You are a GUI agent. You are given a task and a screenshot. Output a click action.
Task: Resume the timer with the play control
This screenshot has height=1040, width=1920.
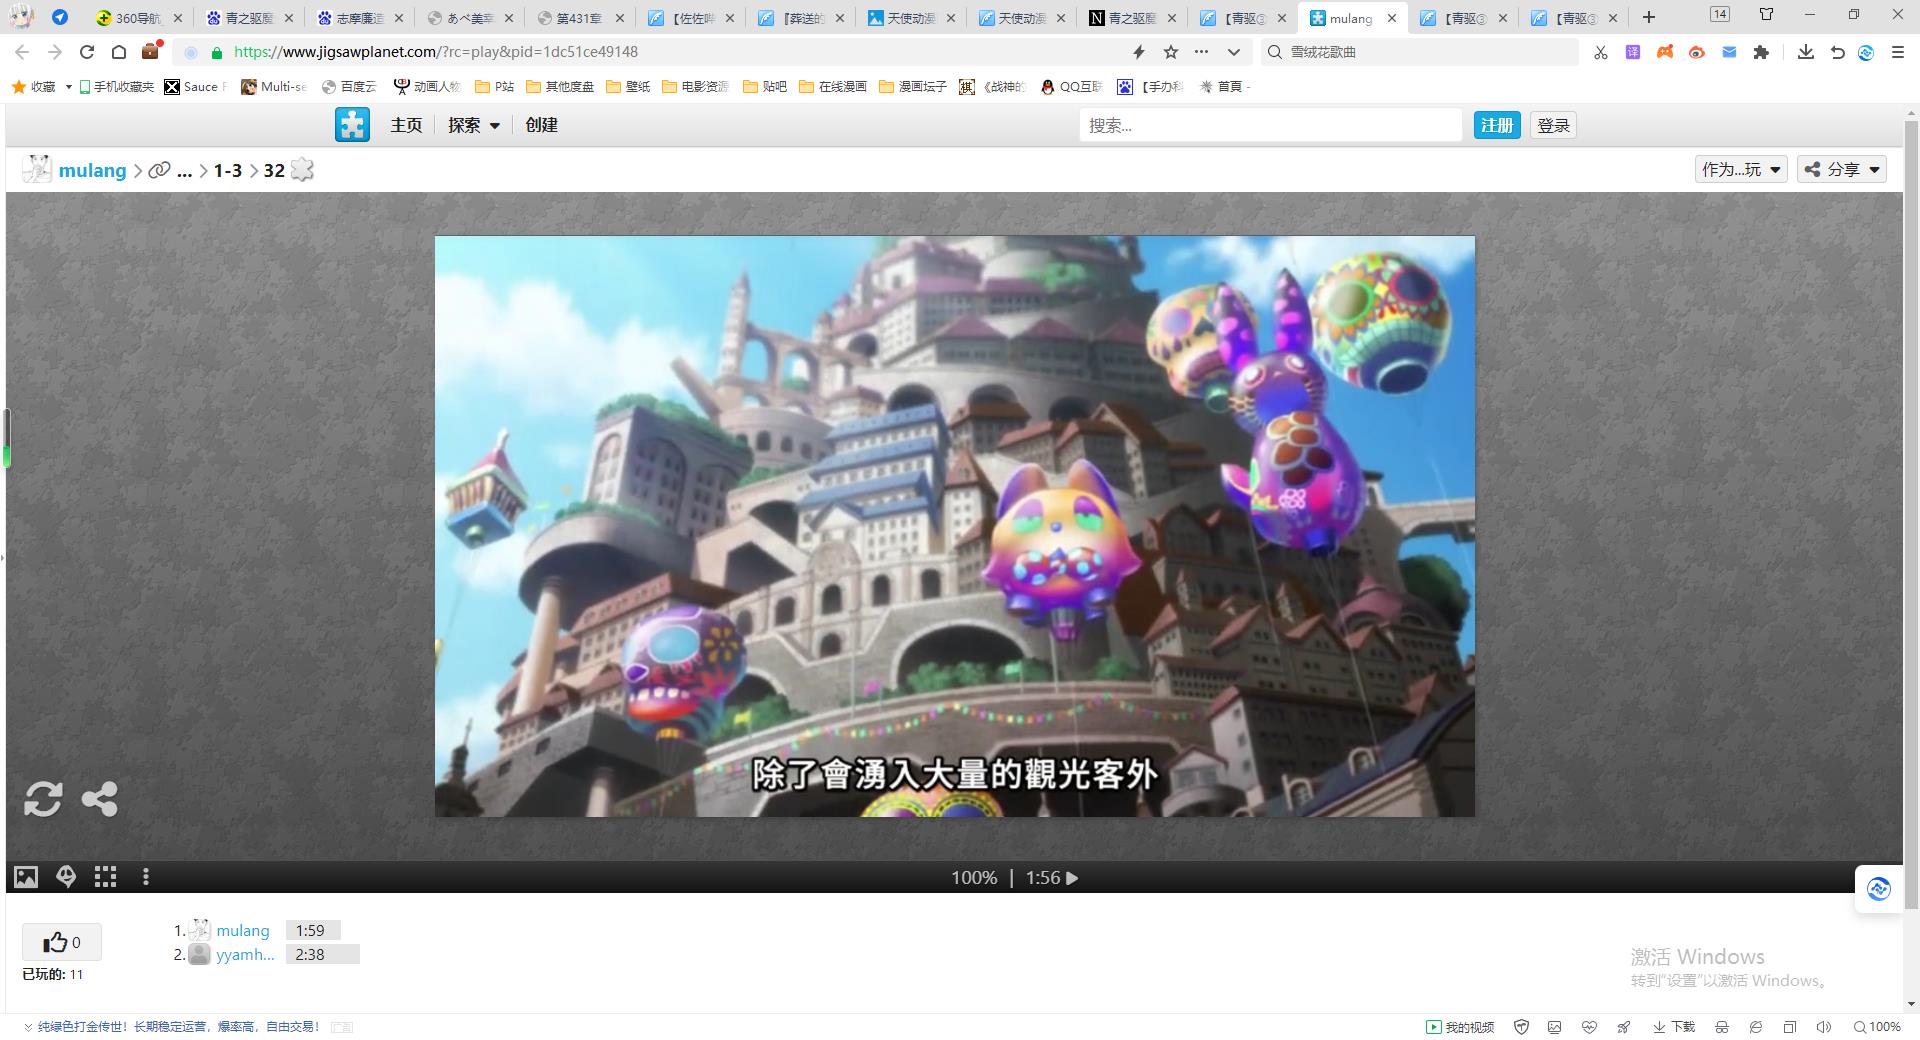(1072, 878)
